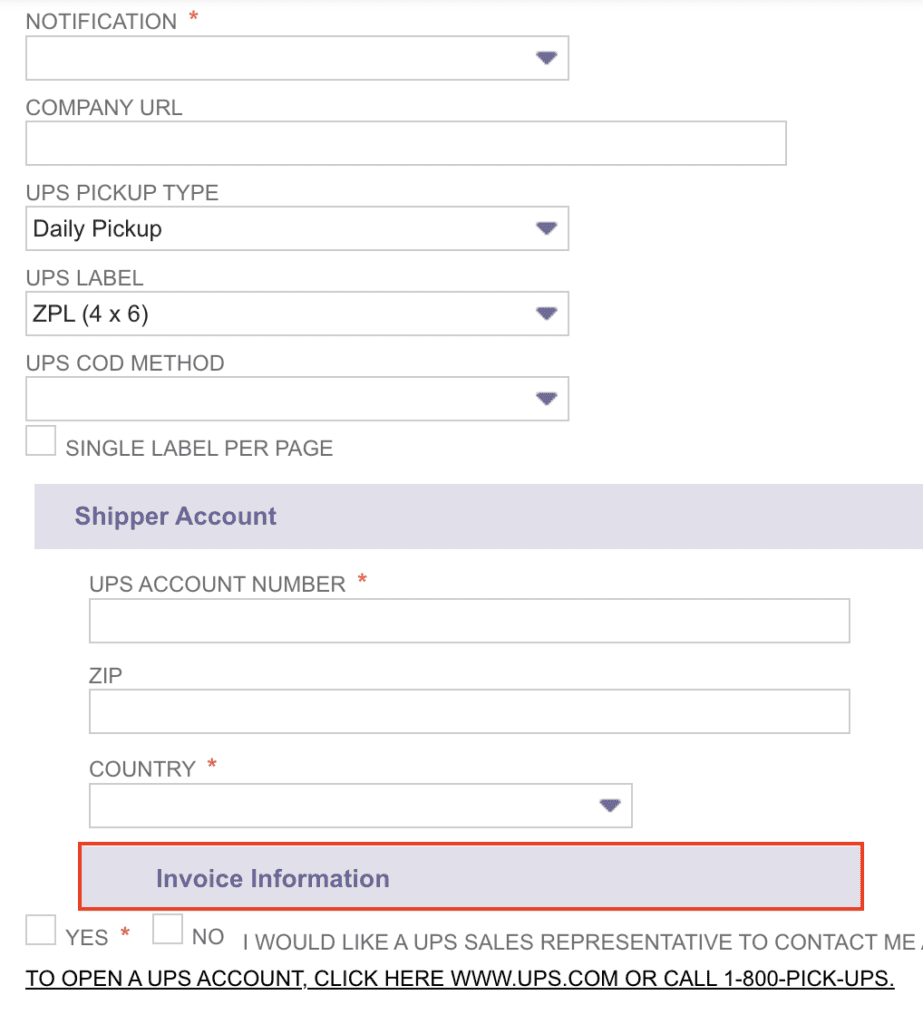
Task: Check the YES box for UPS contact
Action: point(41,930)
